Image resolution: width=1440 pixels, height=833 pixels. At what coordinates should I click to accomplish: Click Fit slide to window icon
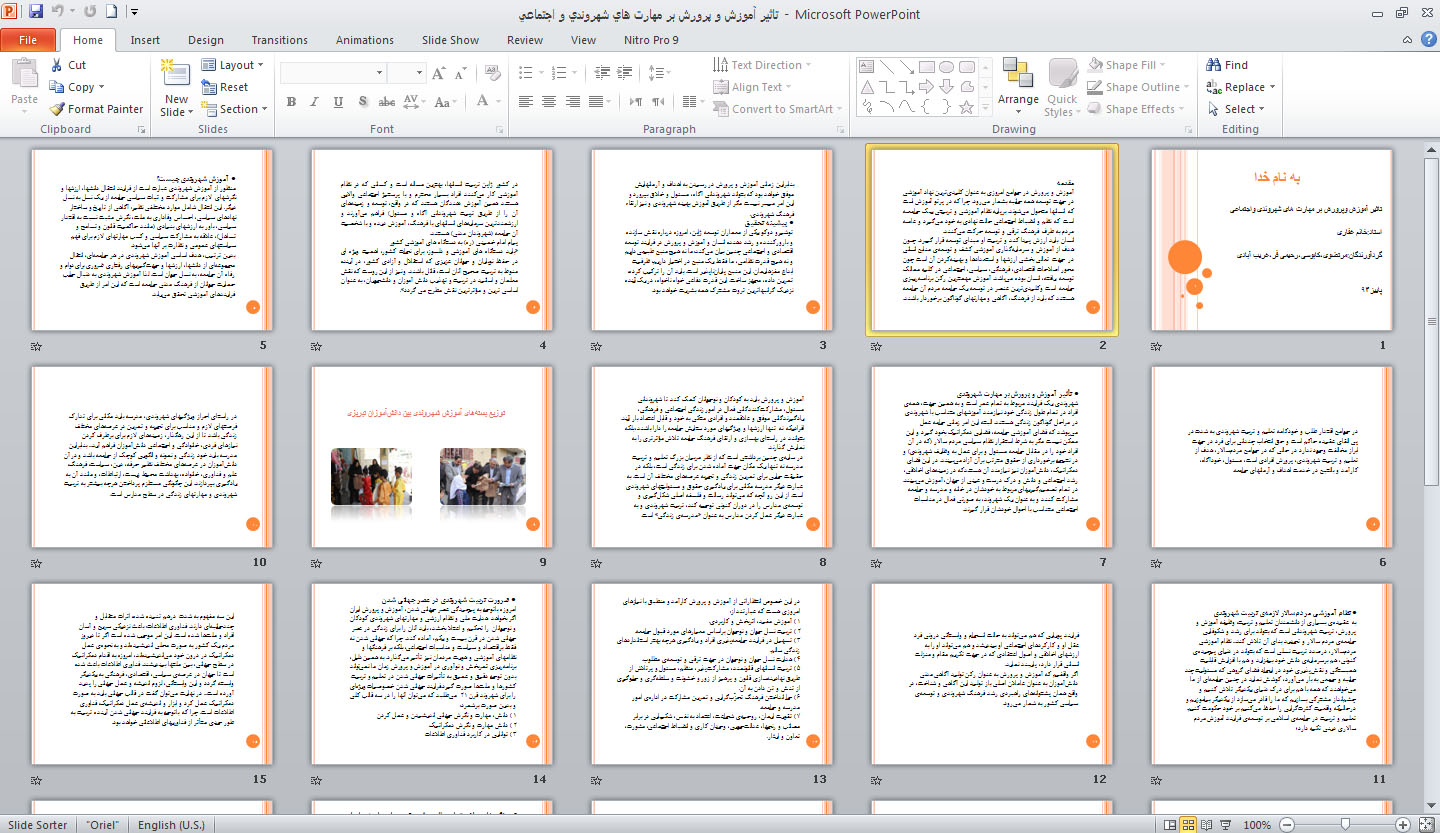click(x=1428, y=825)
